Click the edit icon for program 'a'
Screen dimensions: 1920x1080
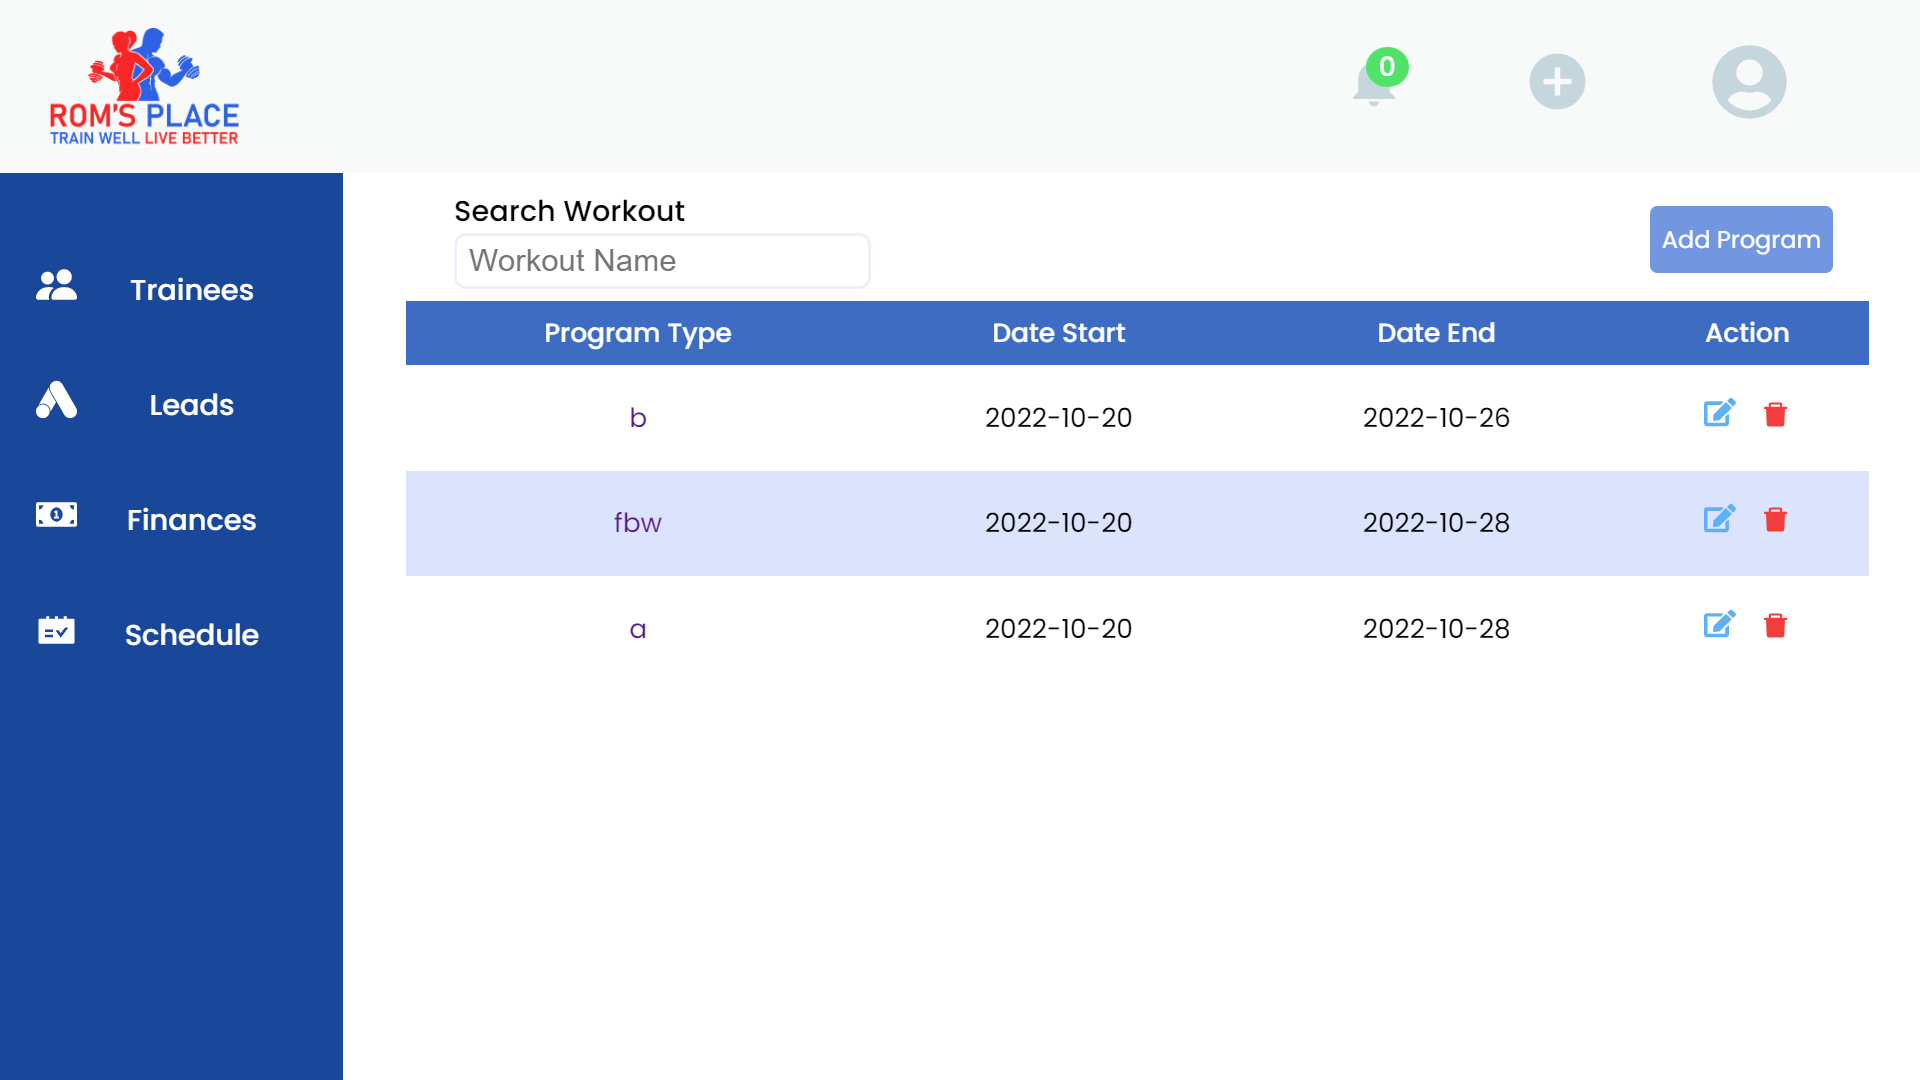pyautogui.click(x=1720, y=624)
